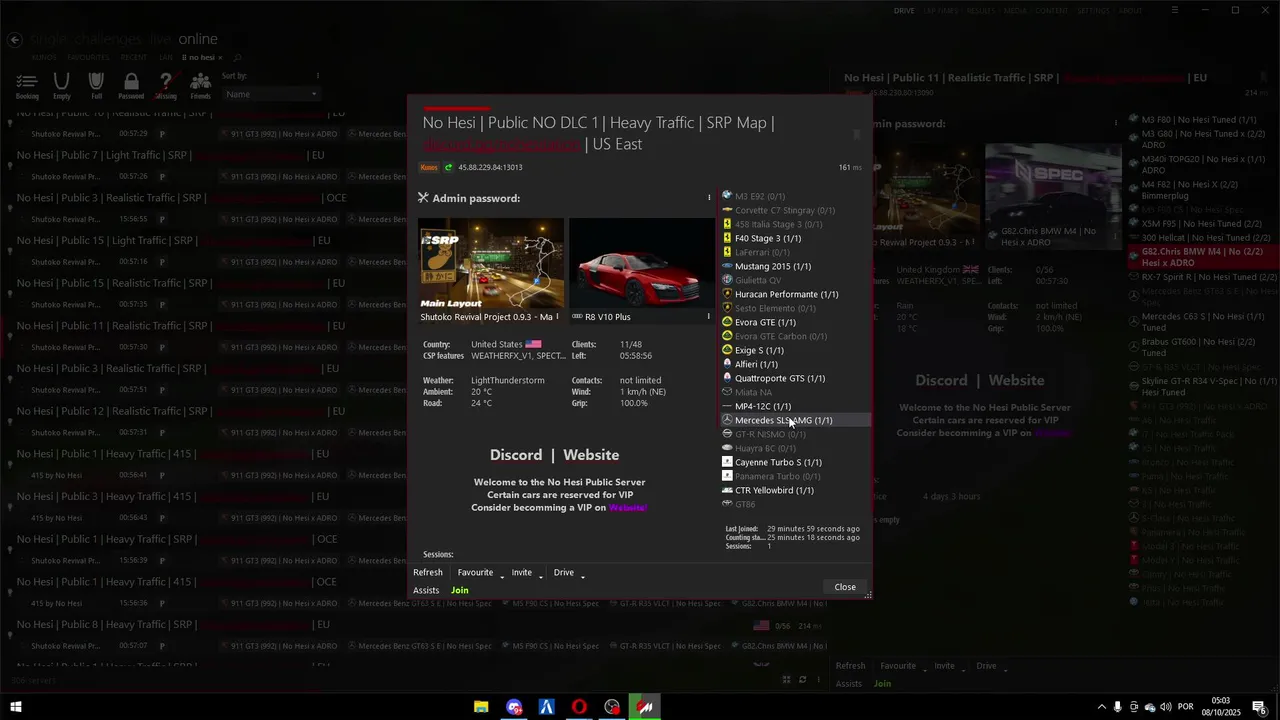This screenshot has width=1280, height=720.
Task: Refresh the server details in the dialog
Action: pyautogui.click(x=428, y=573)
